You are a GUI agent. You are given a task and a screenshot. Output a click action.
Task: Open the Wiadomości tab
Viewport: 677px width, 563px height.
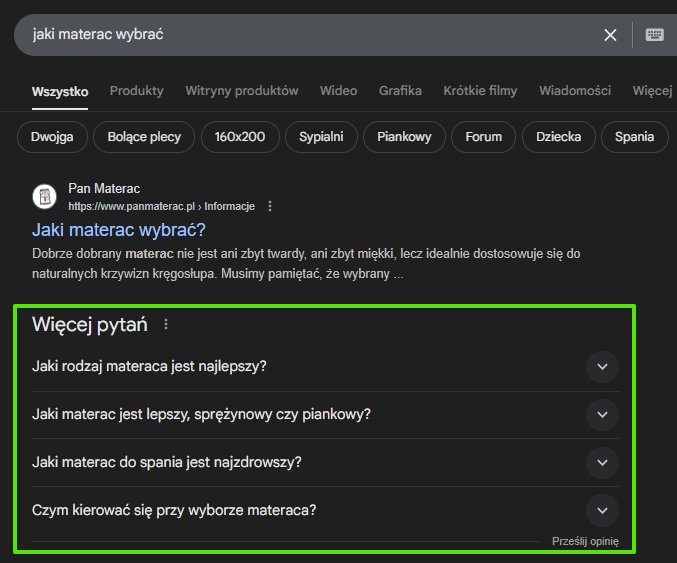point(575,91)
